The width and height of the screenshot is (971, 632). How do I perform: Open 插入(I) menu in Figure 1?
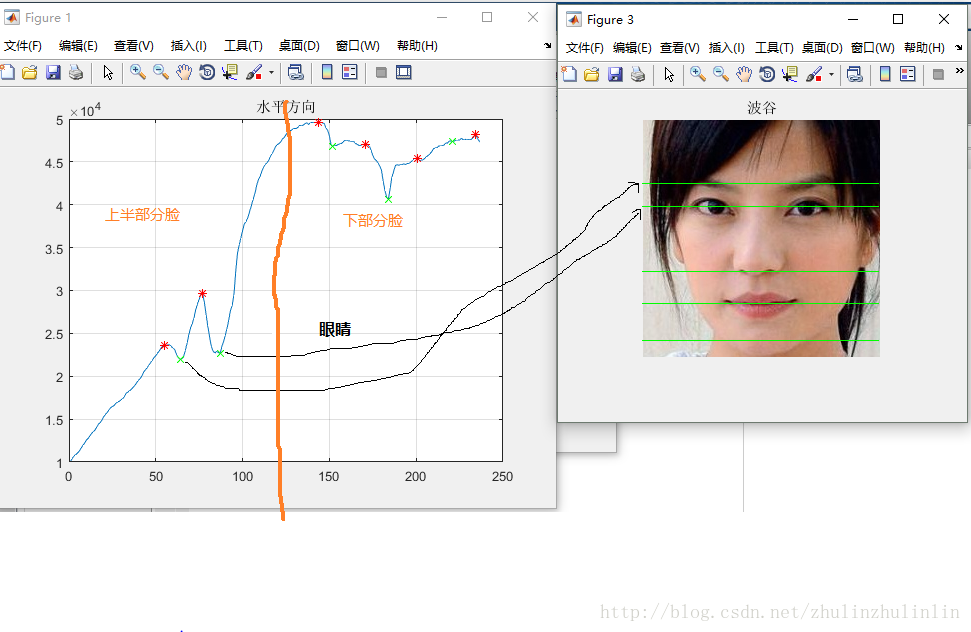pyautogui.click(x=188, y=46)
